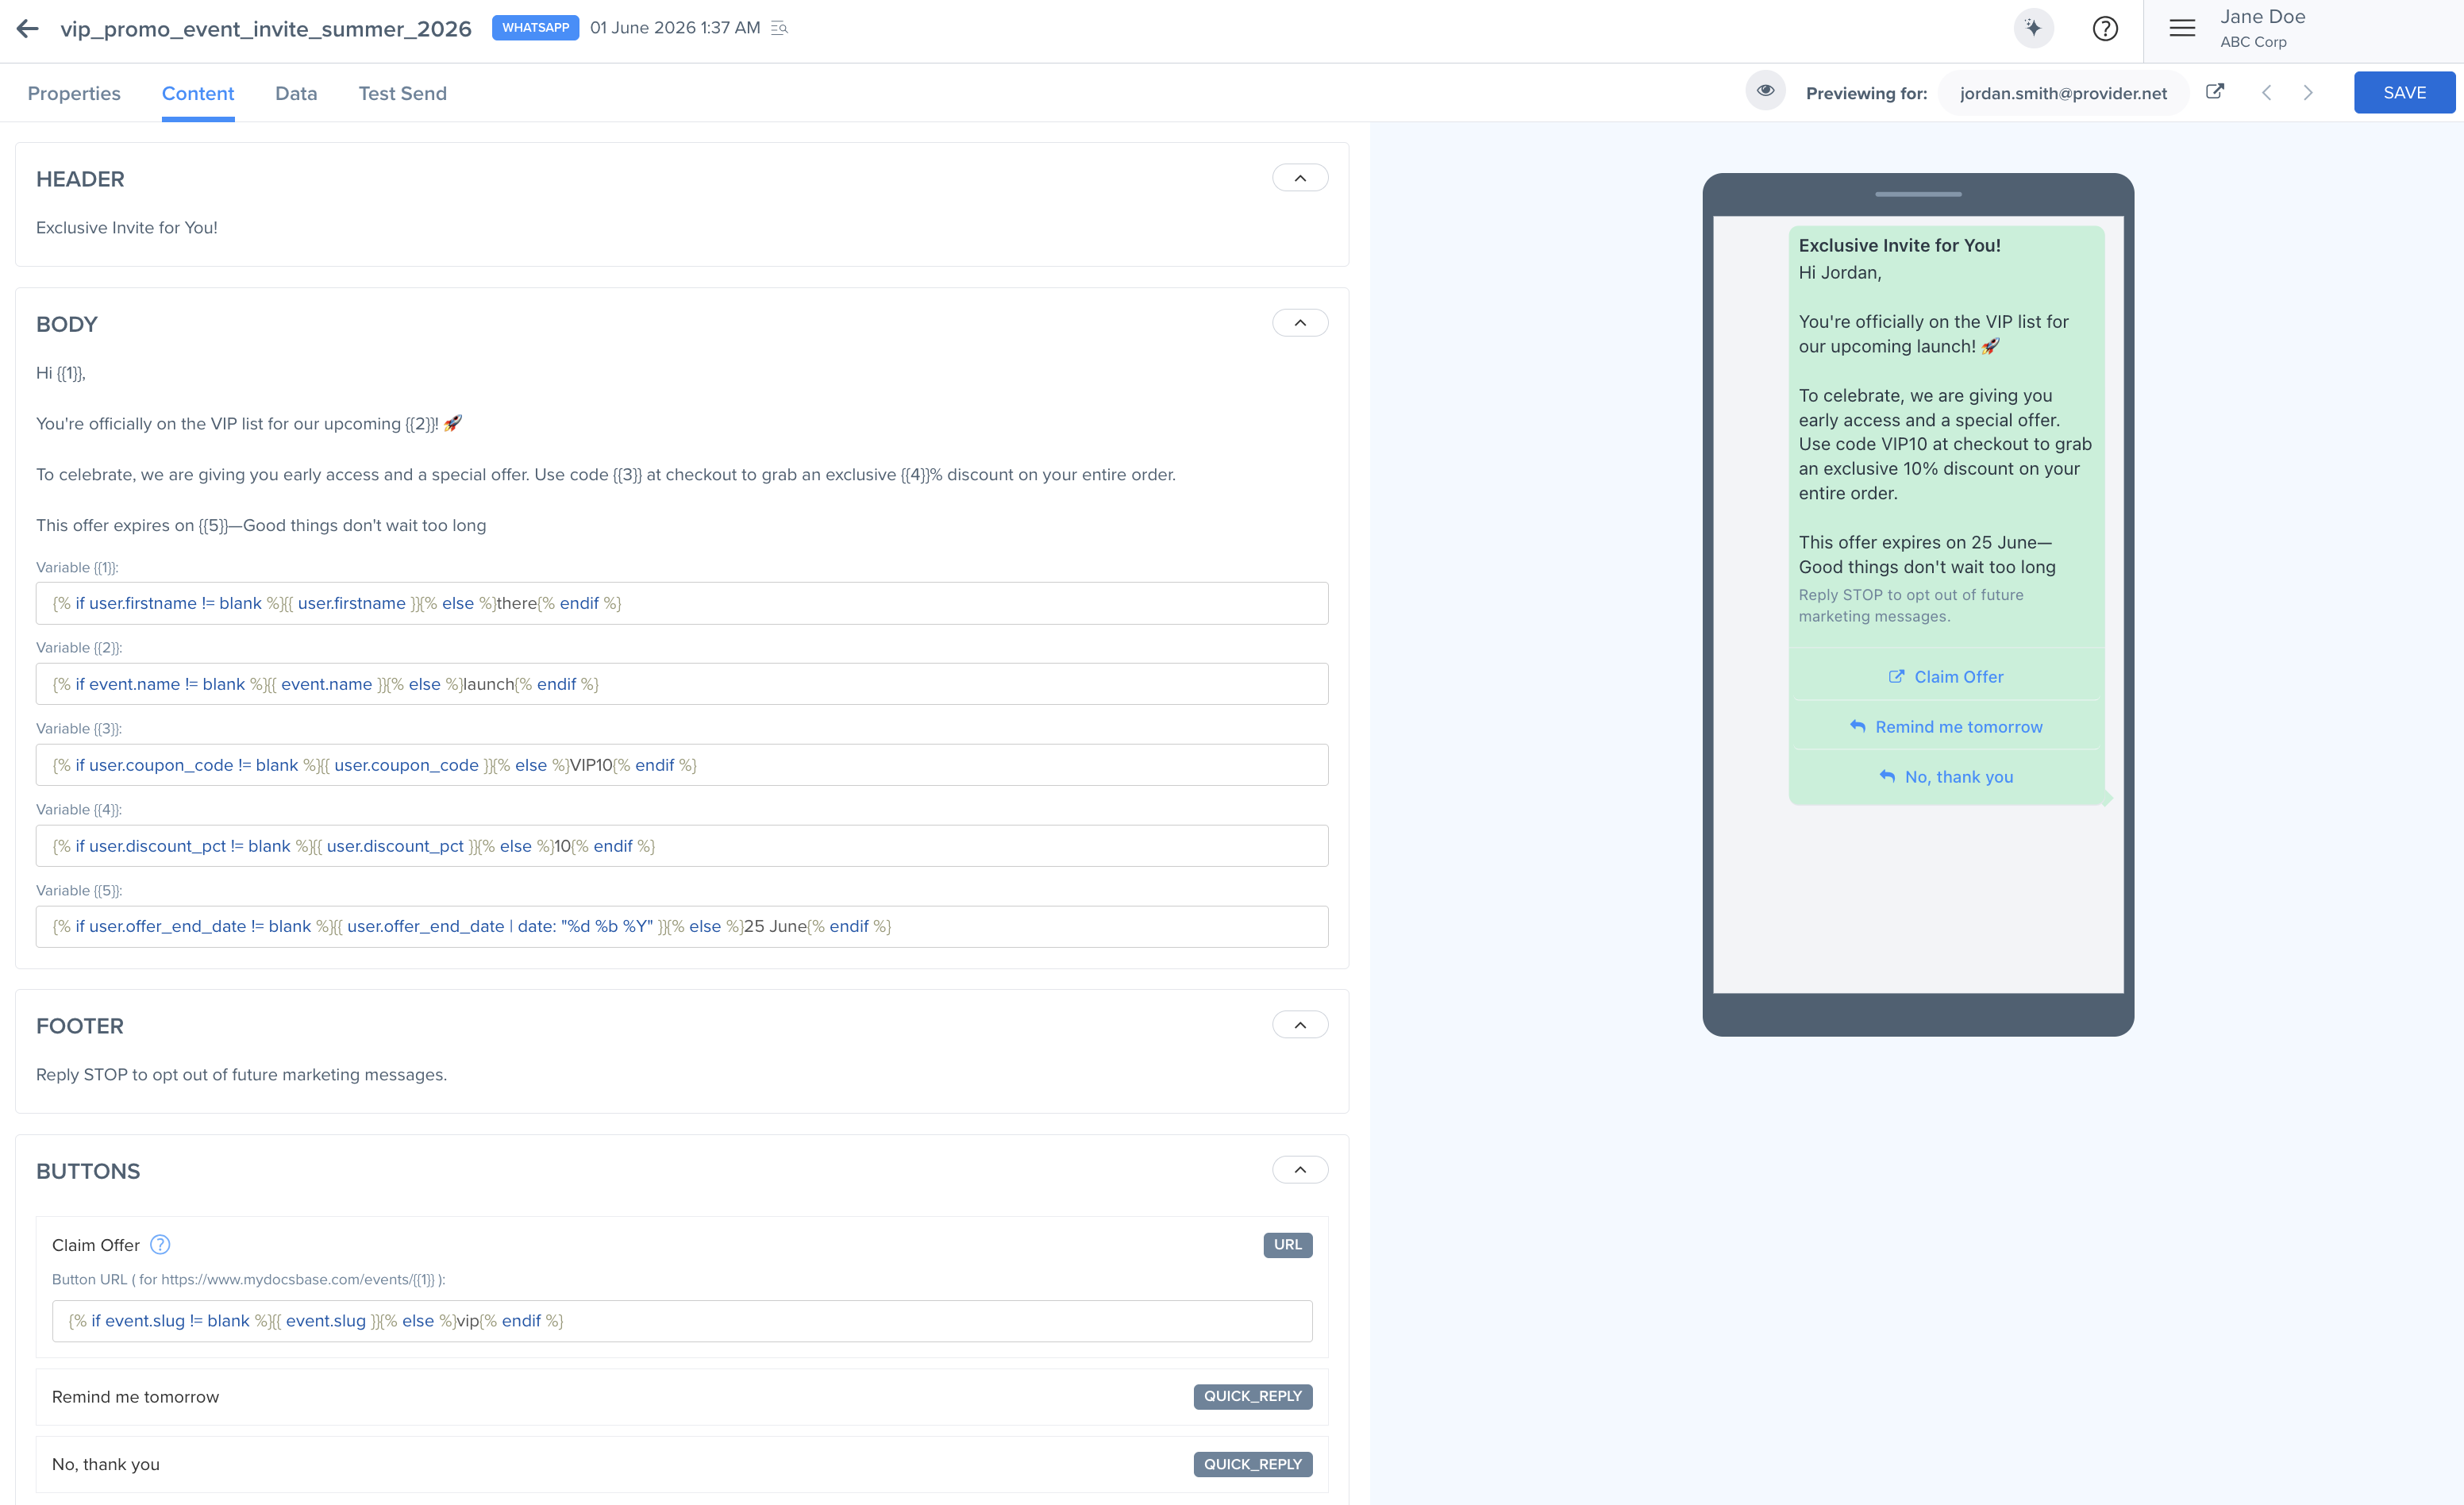Edit the Variable {{5}} offer end date field
The height and width of the screenshot is (1505, 2464).
[682, 927]
